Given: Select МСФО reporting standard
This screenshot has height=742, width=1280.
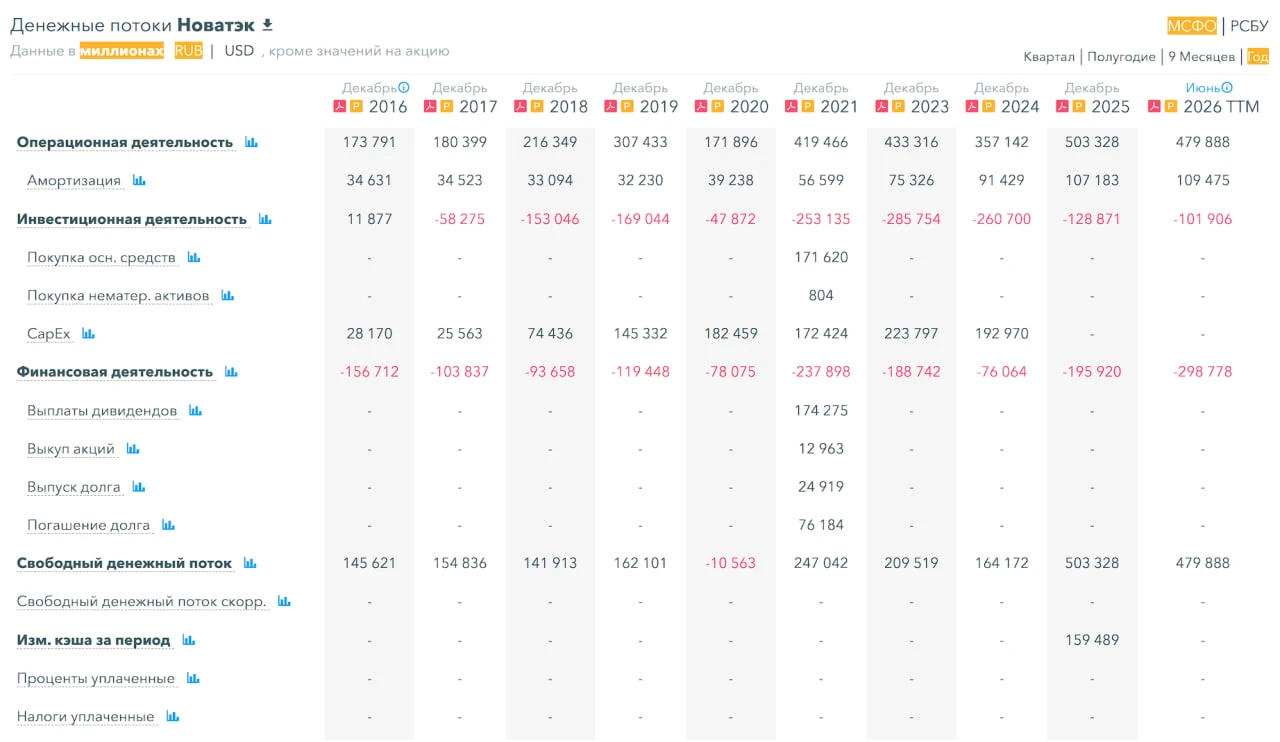Looking at the screenshot, I should click(x=1192, y=27).
